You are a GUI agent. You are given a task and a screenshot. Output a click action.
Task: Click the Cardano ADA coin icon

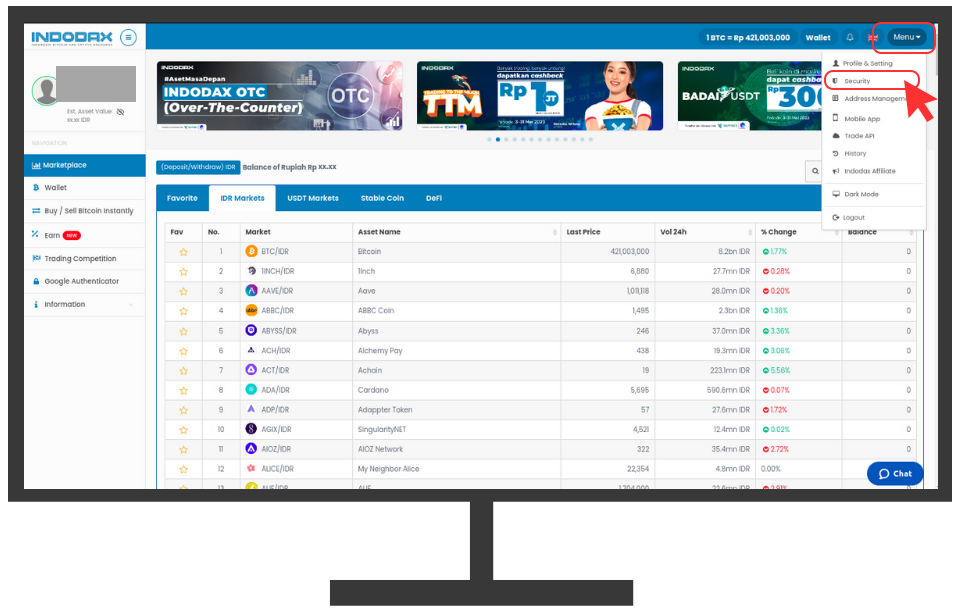pos(251,390)
